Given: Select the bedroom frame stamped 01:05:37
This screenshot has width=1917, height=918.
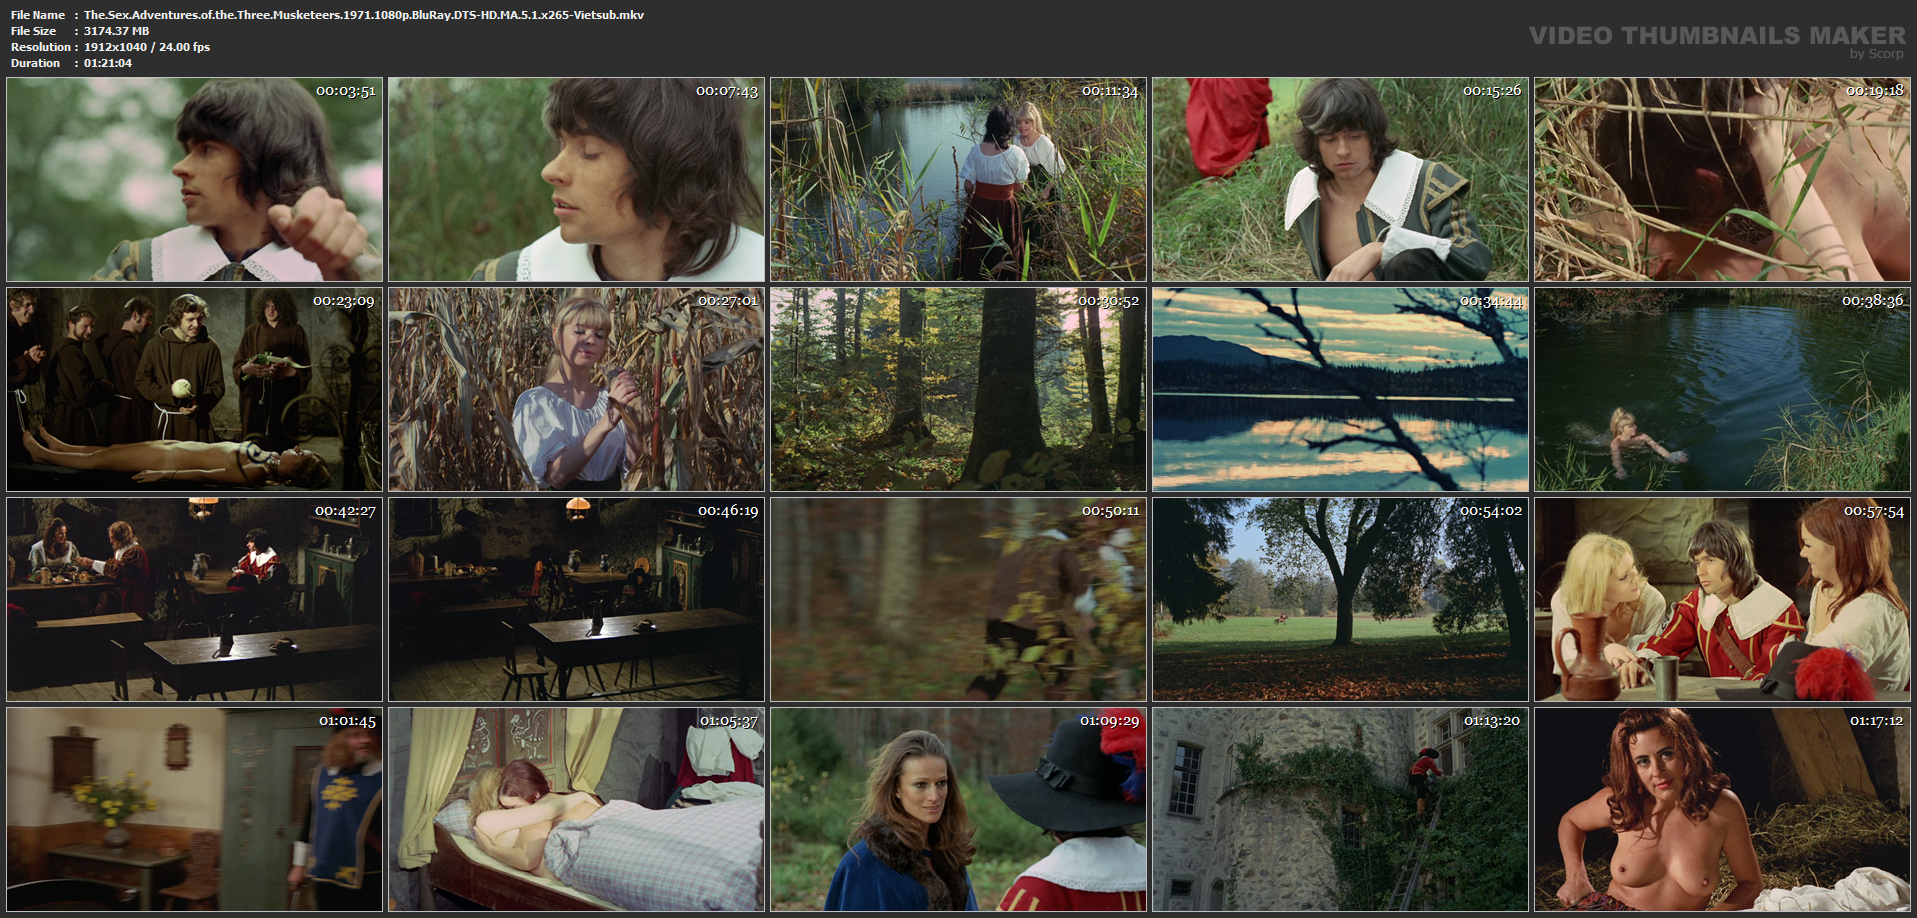Looking at the screenshot, I should [577, 810].
